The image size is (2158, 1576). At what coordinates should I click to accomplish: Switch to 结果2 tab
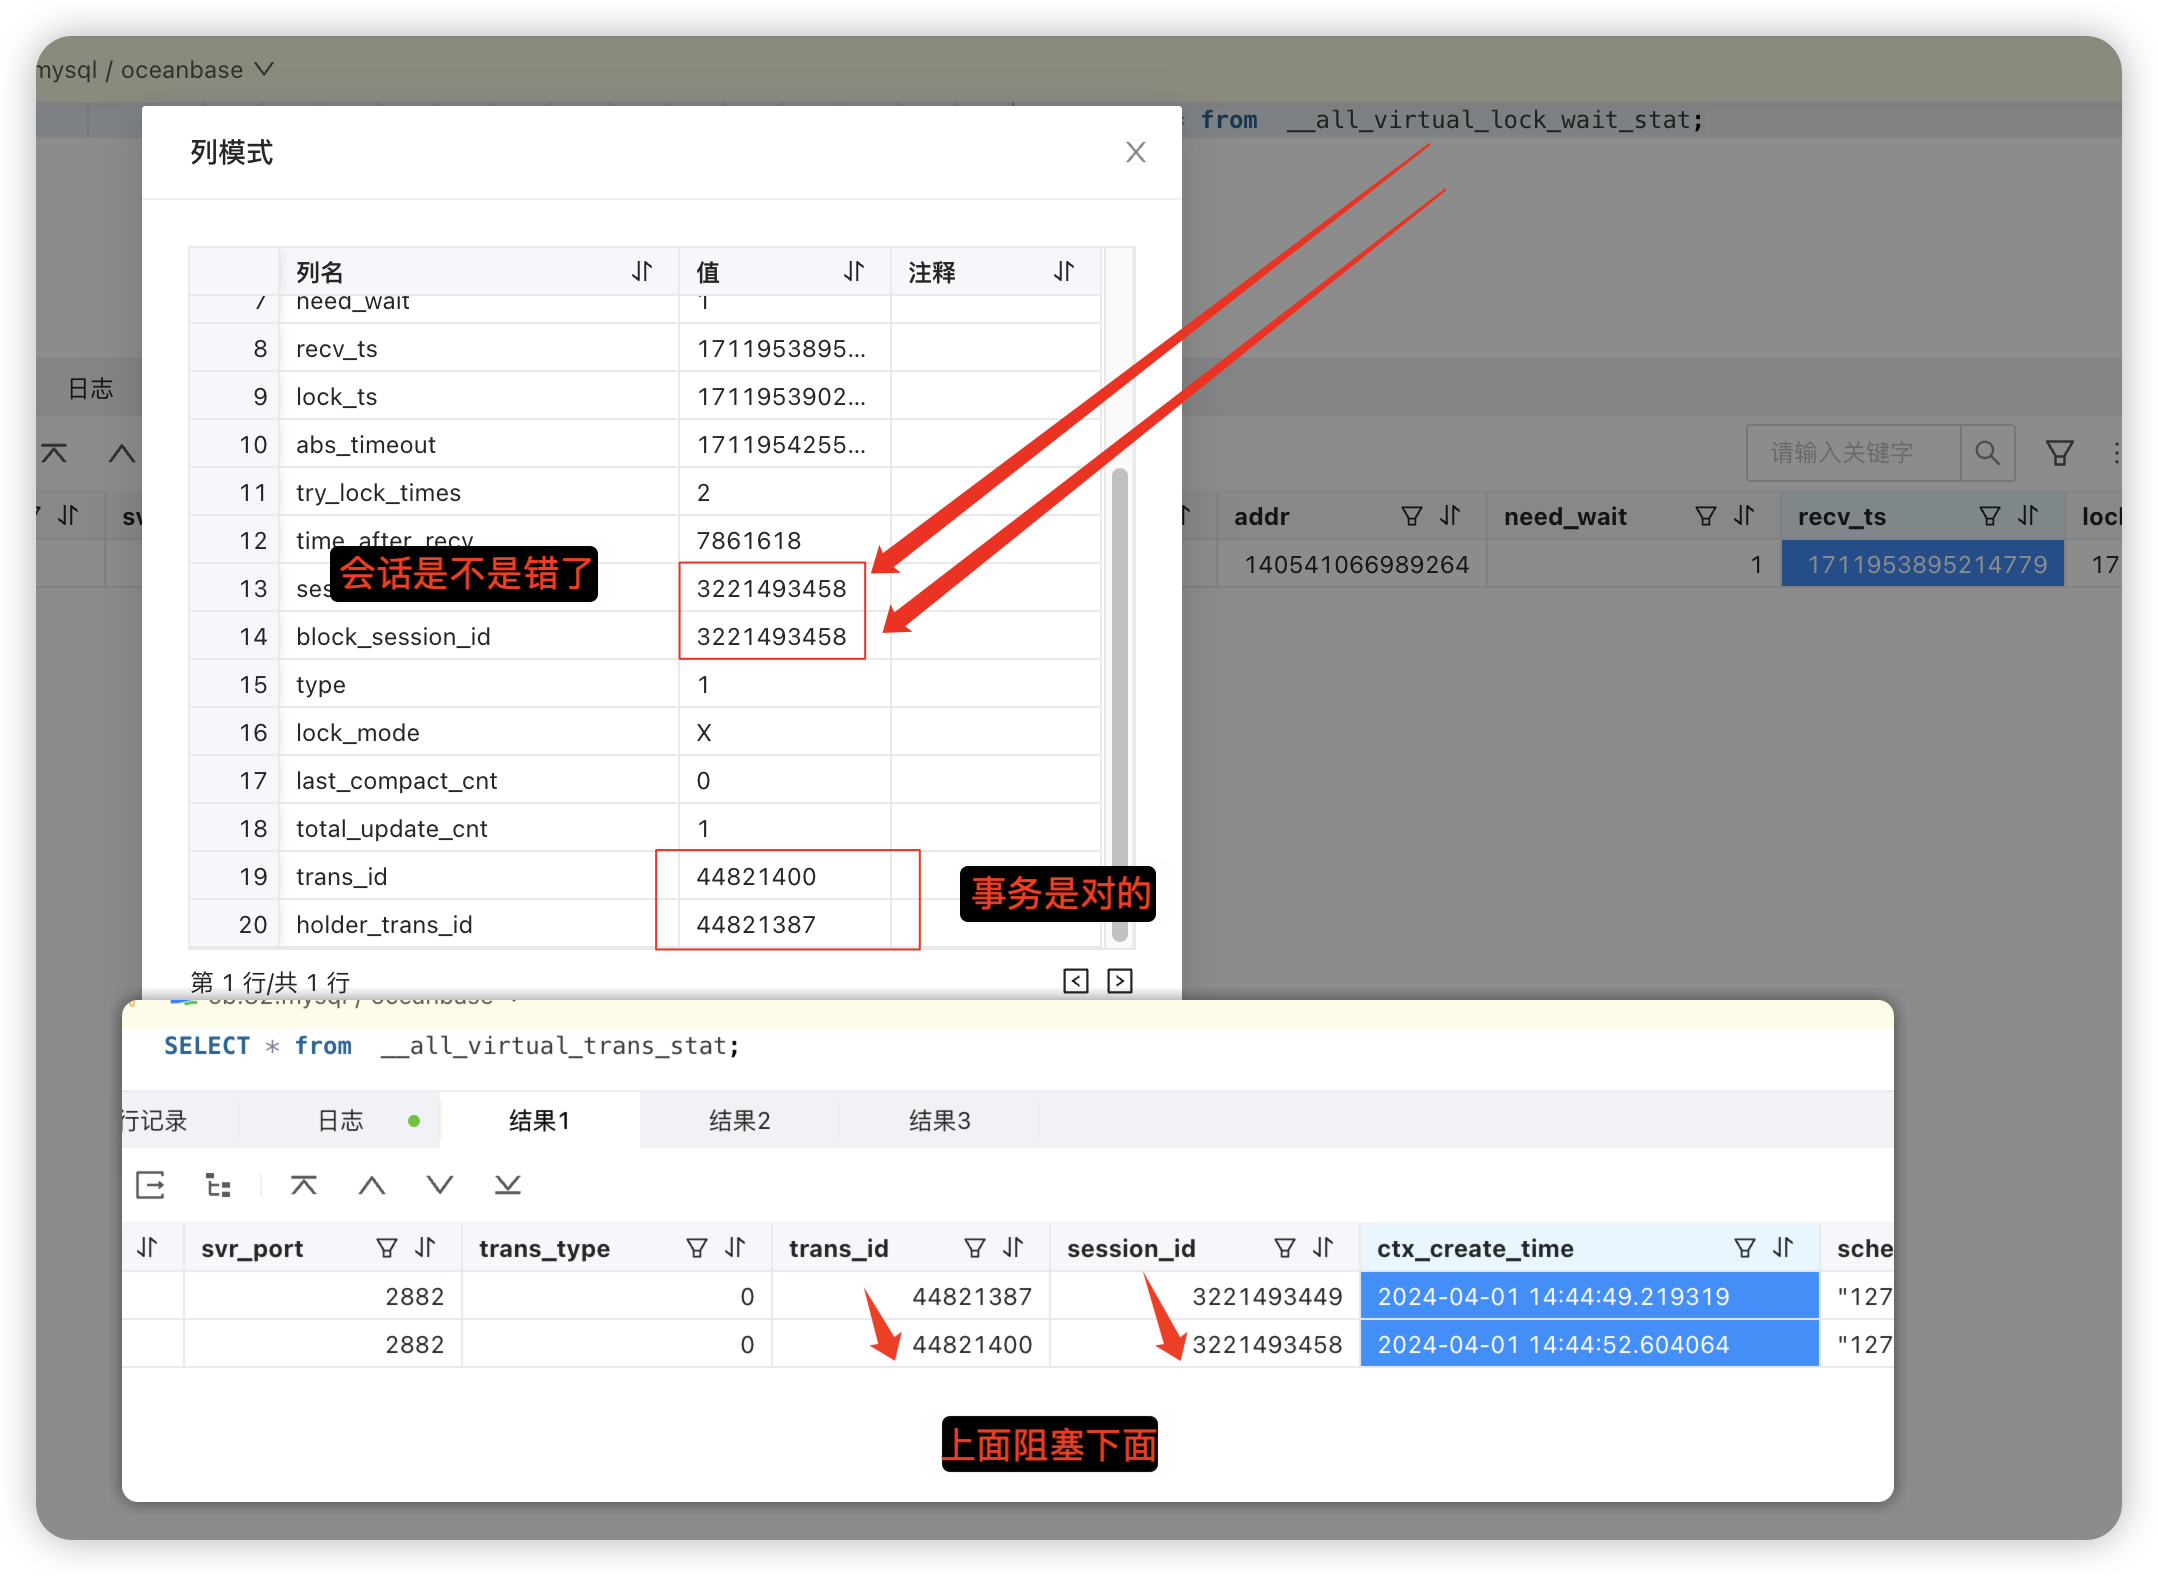[x=739, y=1120]
